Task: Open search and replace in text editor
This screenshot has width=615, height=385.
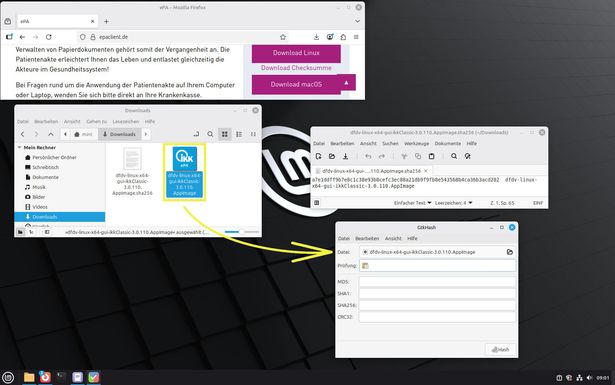Action: pos(468,156)
